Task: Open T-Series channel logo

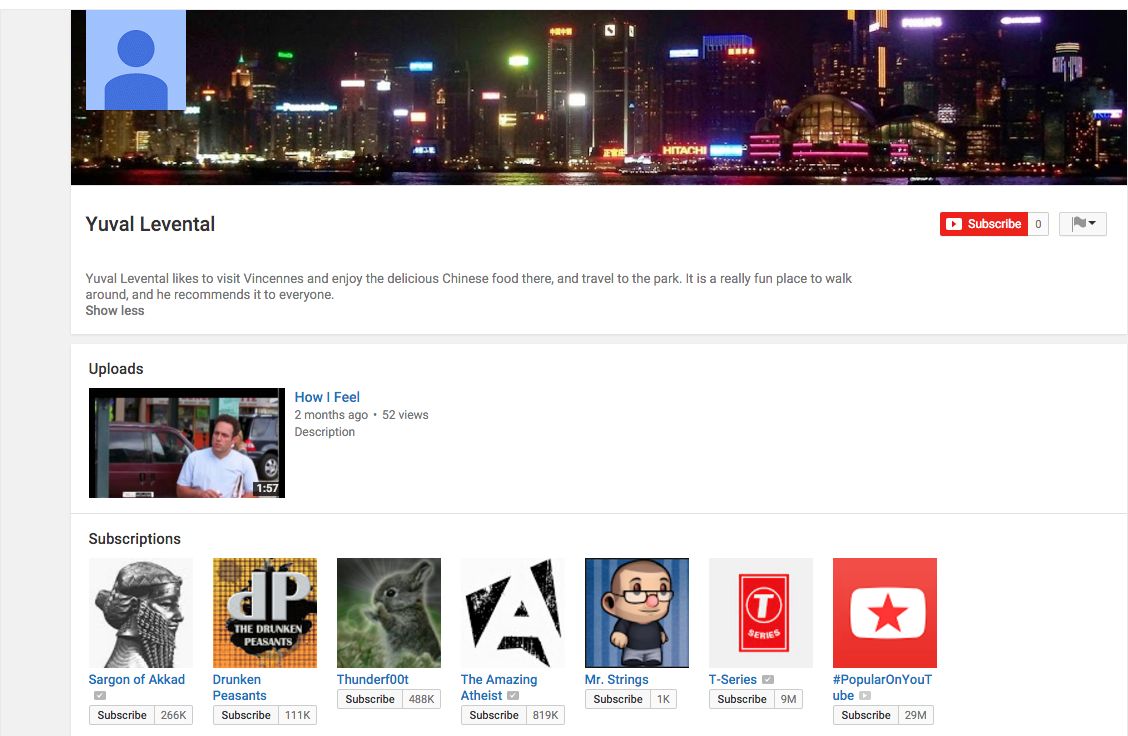Action: pyautogui.click(x=761, y=613)
